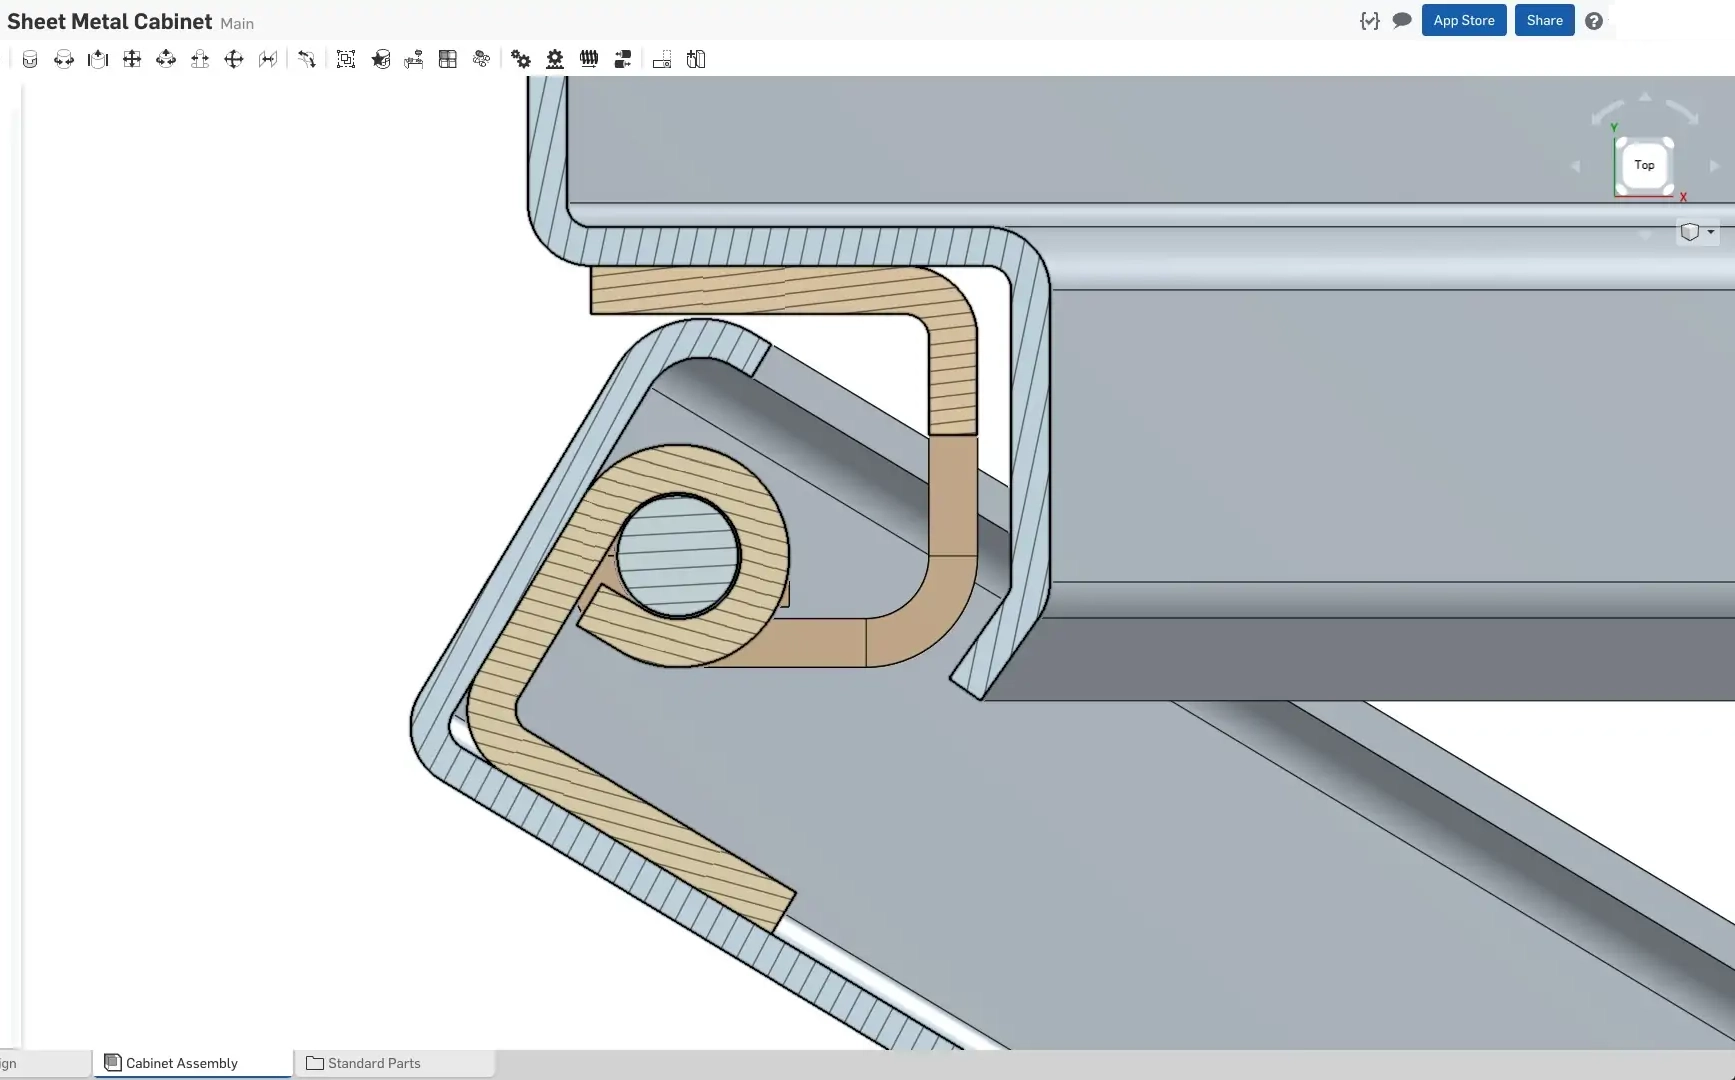The height and width of the screenshot is (1080, 1735).
Task: Select the Slider mate tool
Action: (98, 60)
